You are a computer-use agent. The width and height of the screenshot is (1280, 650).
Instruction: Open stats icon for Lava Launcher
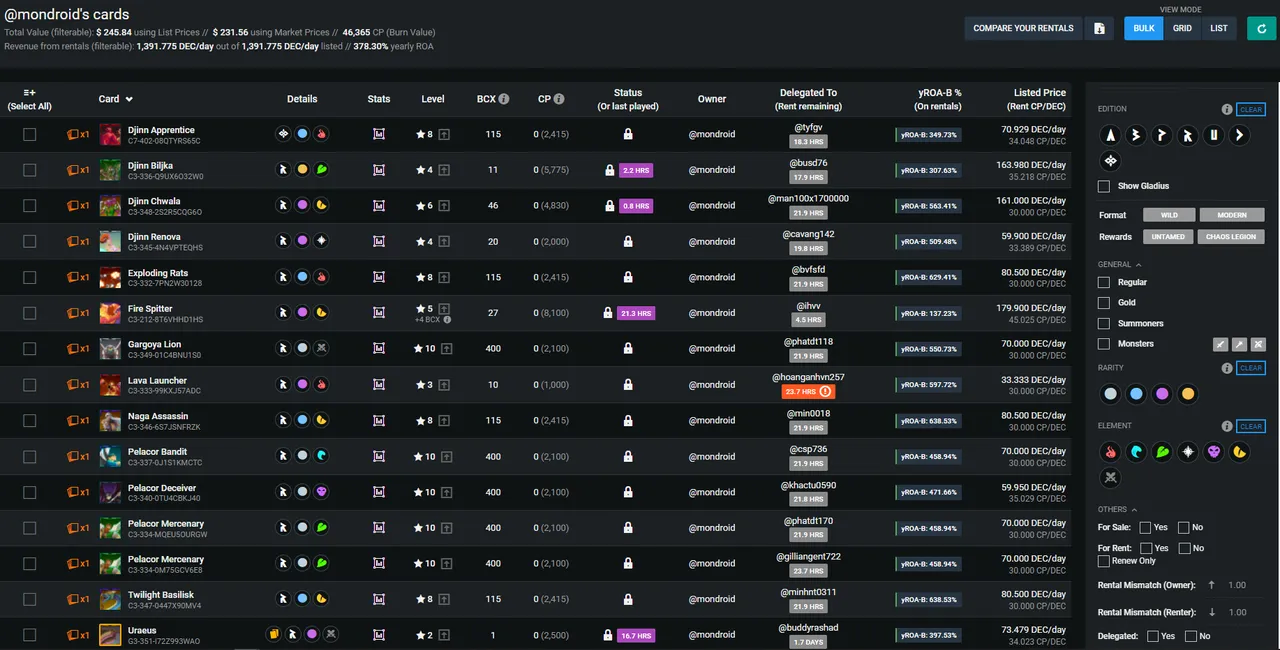tap(379, 385)
